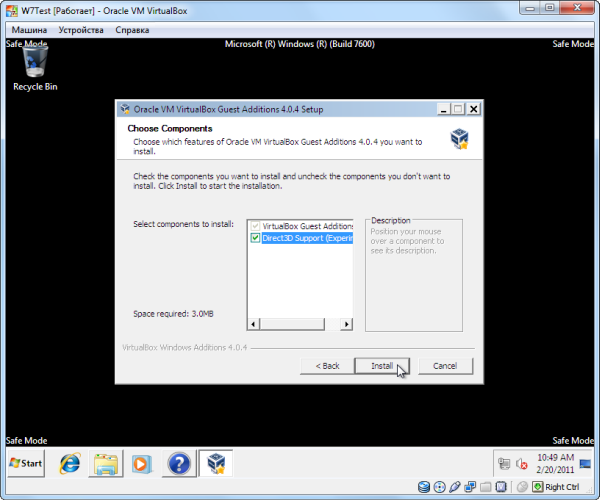Click the component list left scroll arrow
The height and width of the screenshot is (500, 600).
[x=253, y=324]
